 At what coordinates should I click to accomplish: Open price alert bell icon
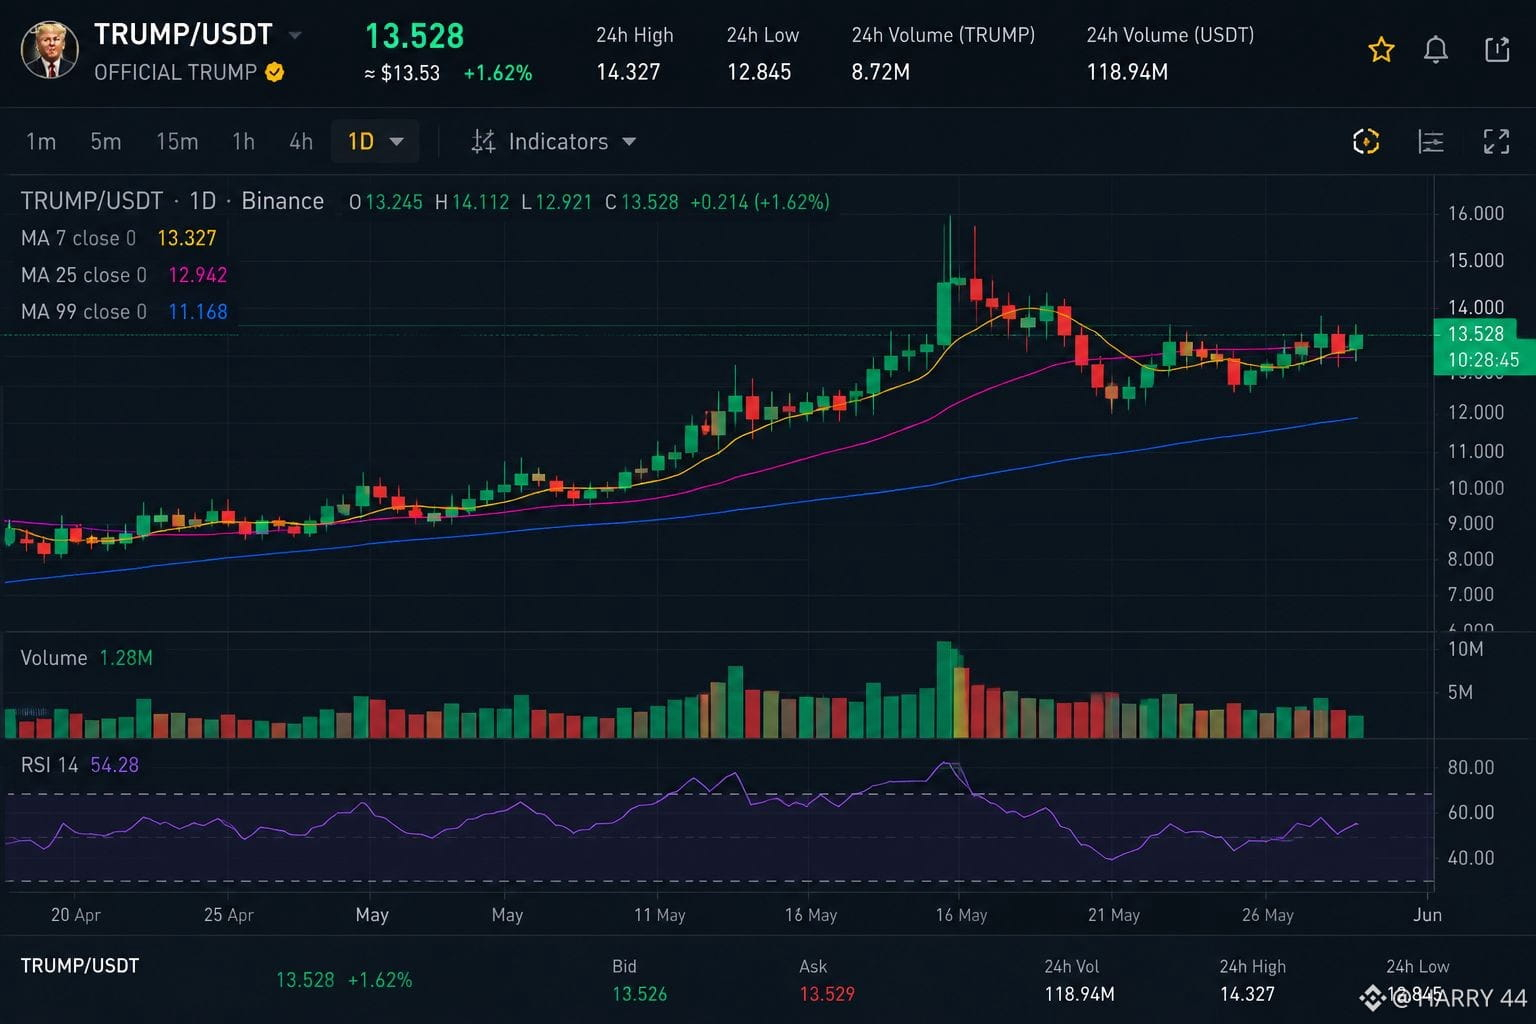1436,49
